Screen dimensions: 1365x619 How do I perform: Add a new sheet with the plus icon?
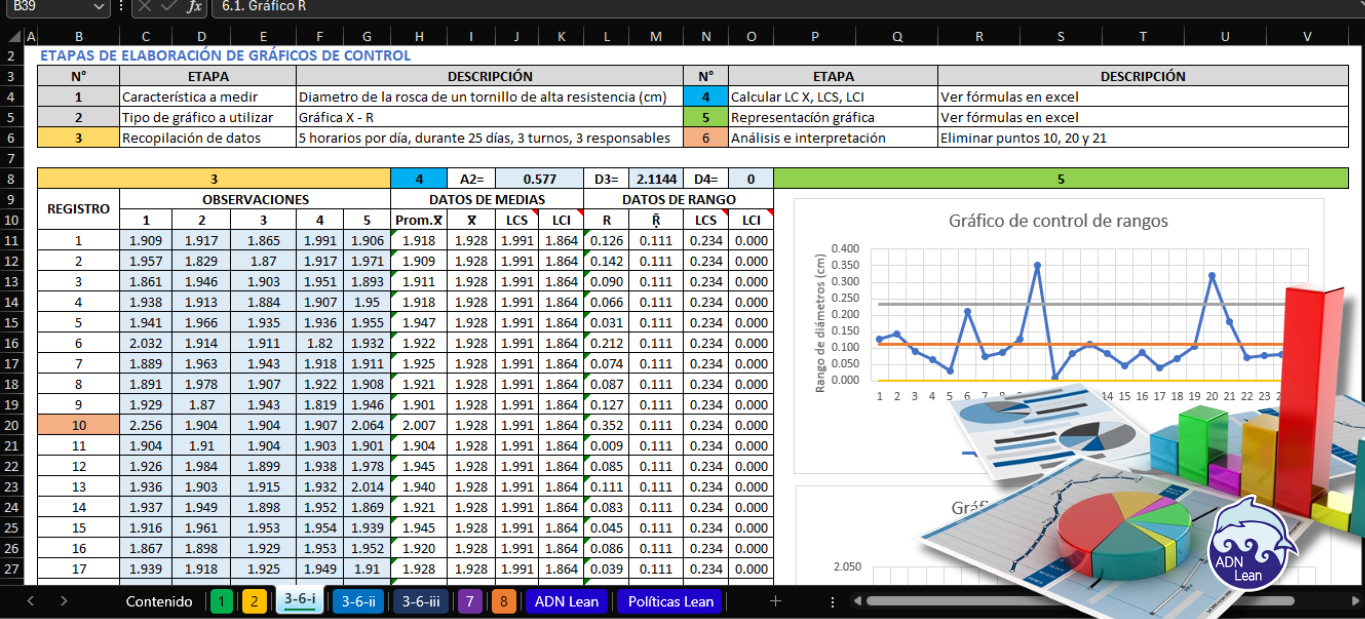pyautogui.click(x=775, y=601)
